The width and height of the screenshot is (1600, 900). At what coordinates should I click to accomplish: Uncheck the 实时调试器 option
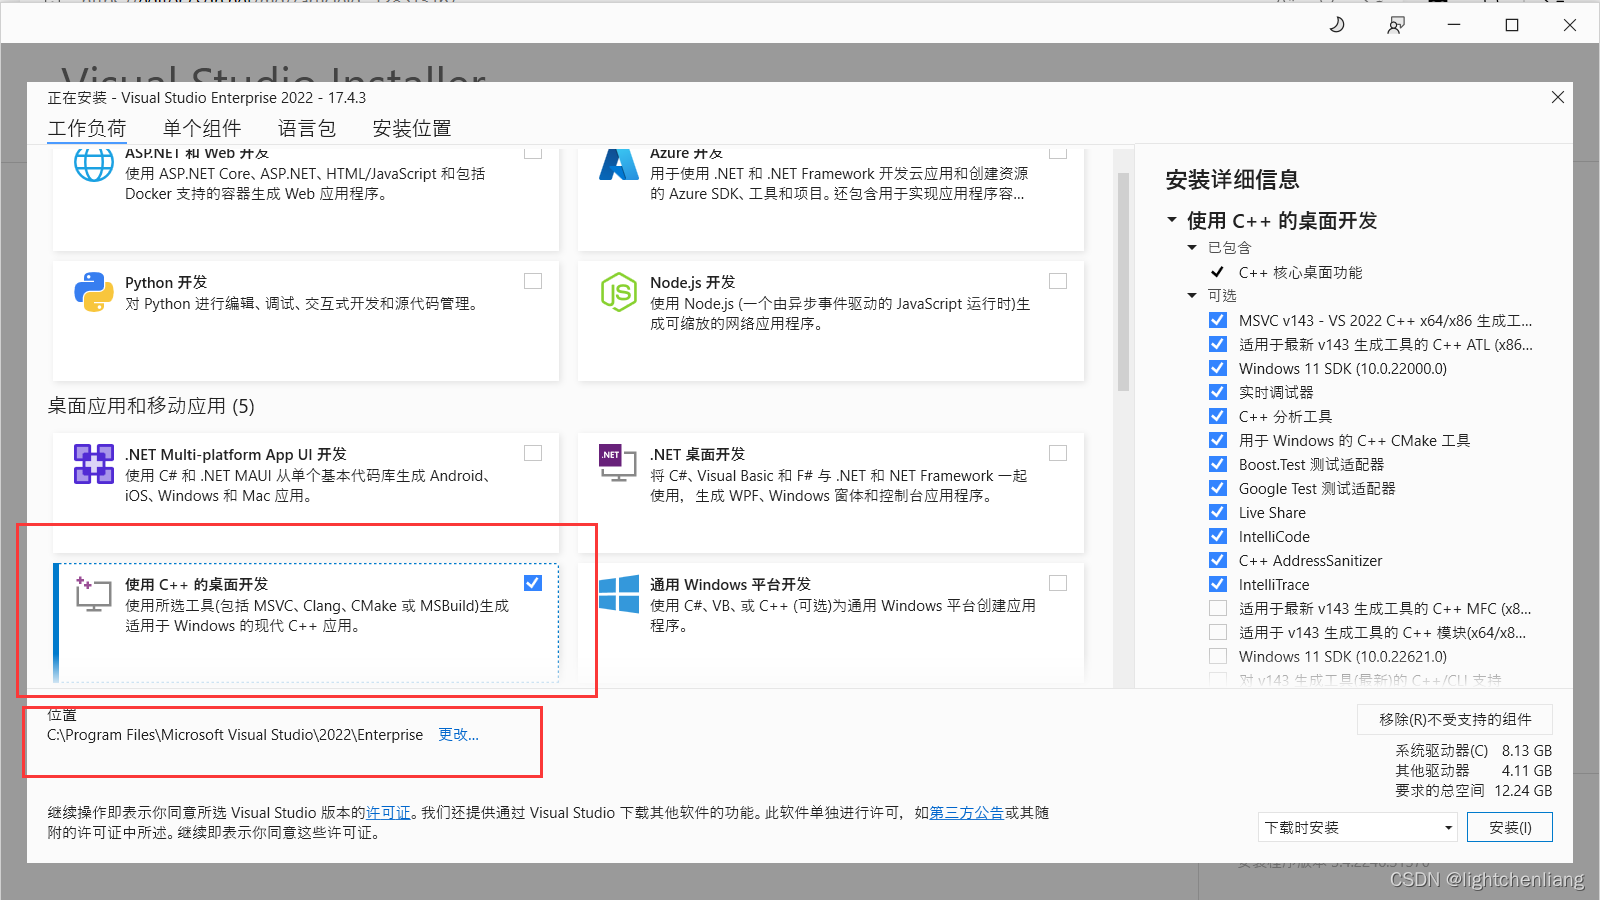click(1218, 392)
